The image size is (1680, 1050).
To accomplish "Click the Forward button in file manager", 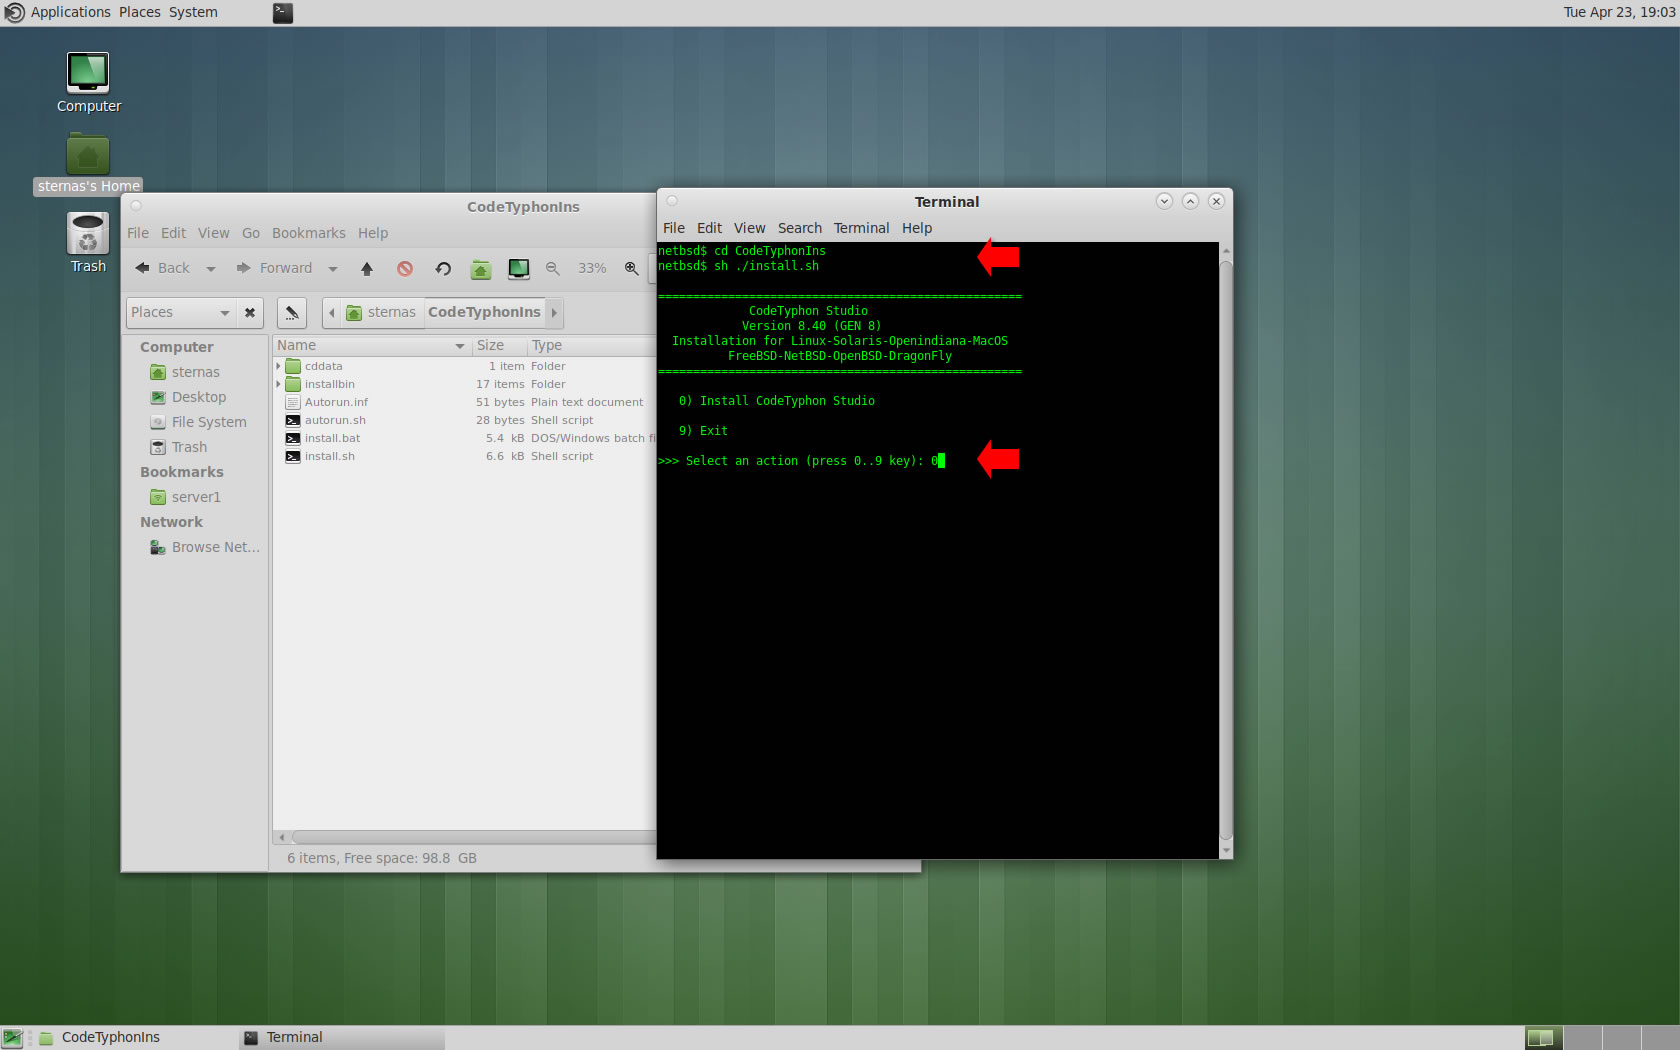I will 274,268.
